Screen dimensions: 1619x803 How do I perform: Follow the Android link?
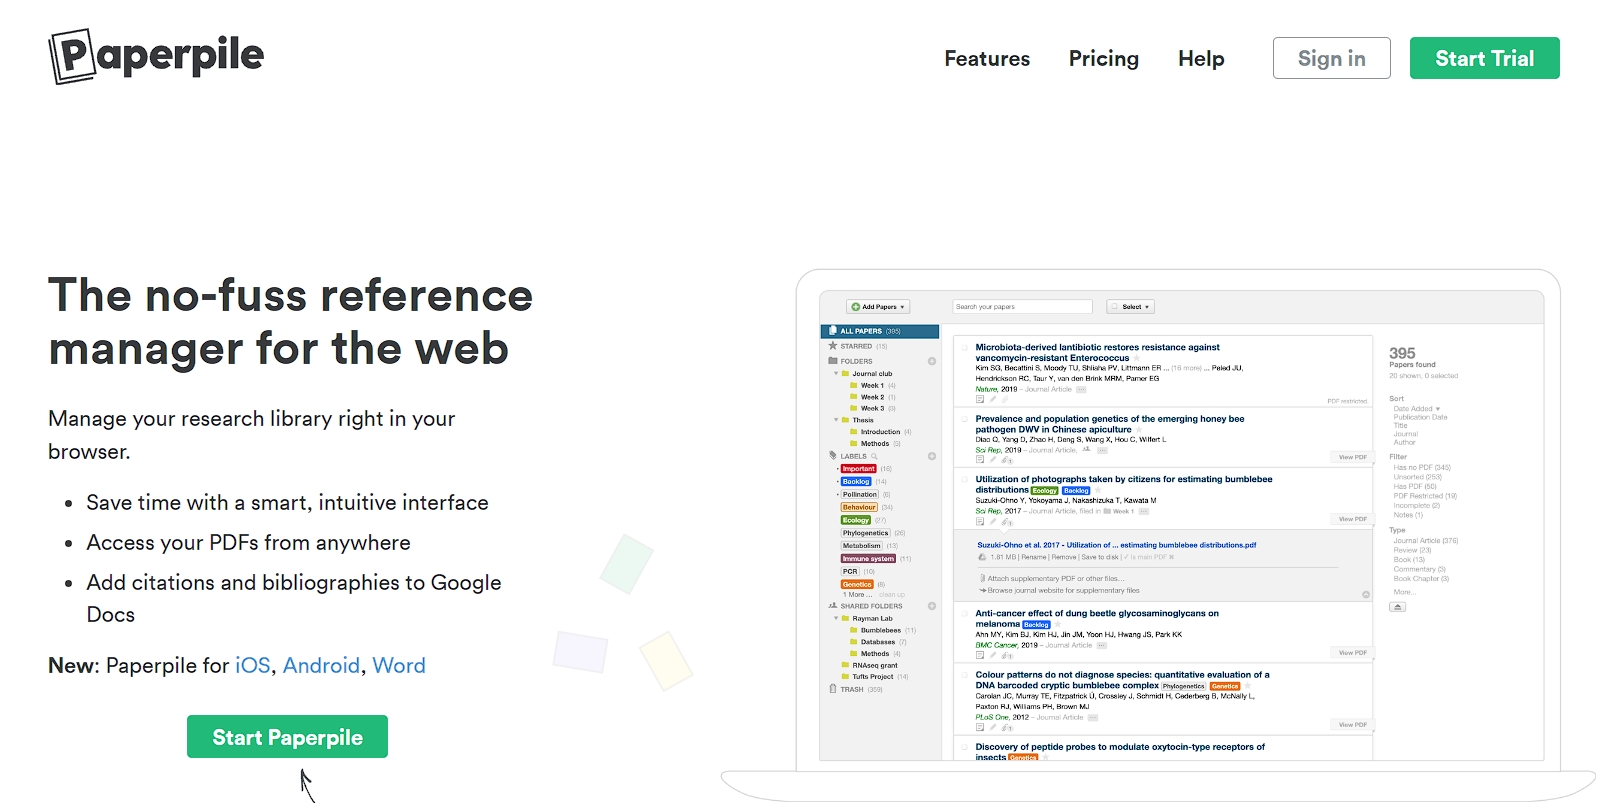tap(321, 666)
